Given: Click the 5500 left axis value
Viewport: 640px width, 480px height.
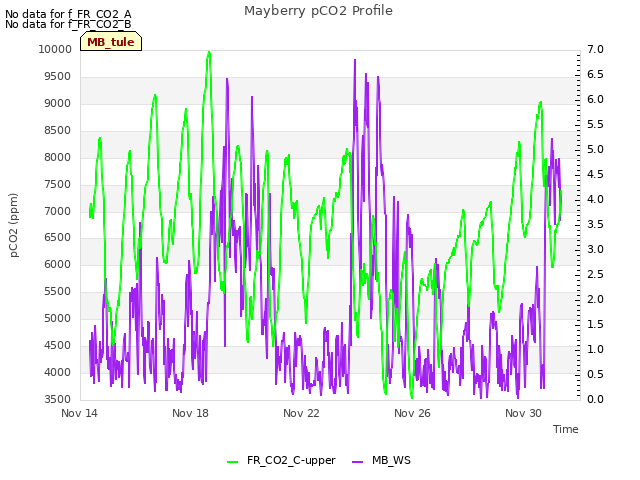Looking at the screenshot, I should pos(58,291).
